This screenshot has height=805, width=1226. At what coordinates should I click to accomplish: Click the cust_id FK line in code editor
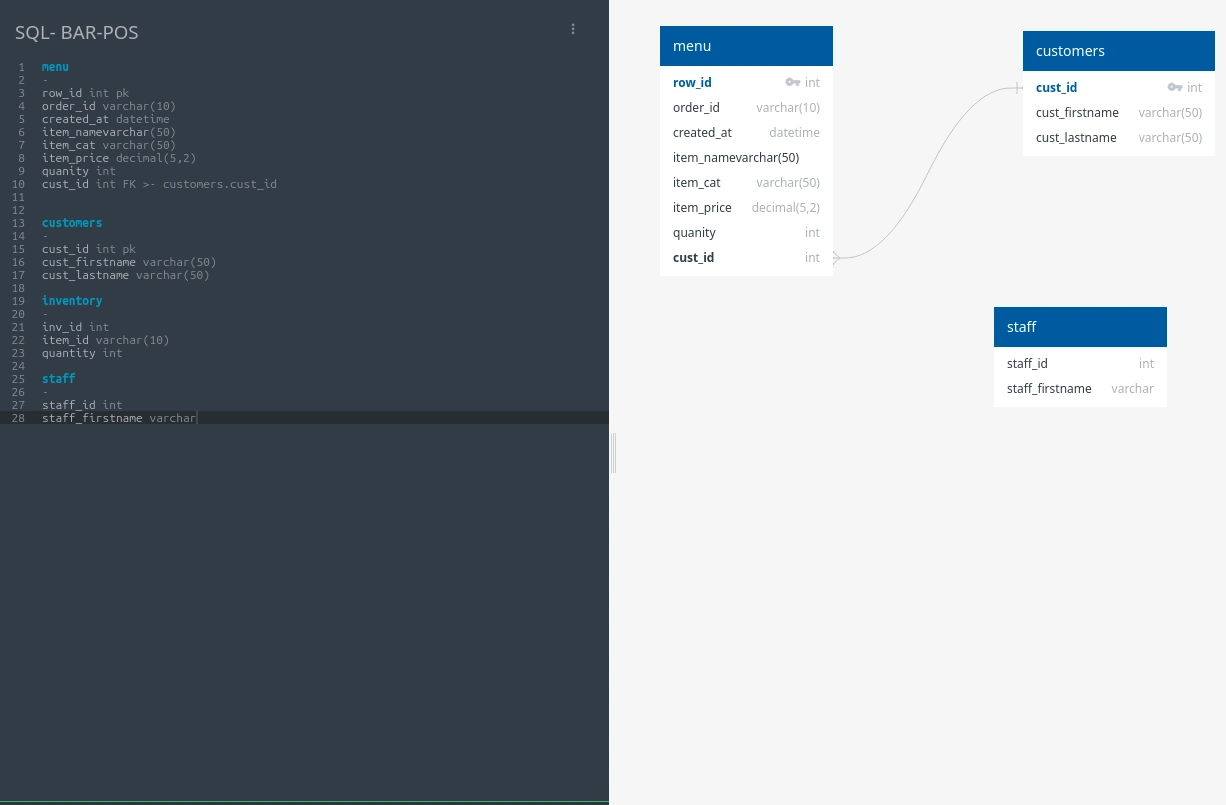(159, 184)
